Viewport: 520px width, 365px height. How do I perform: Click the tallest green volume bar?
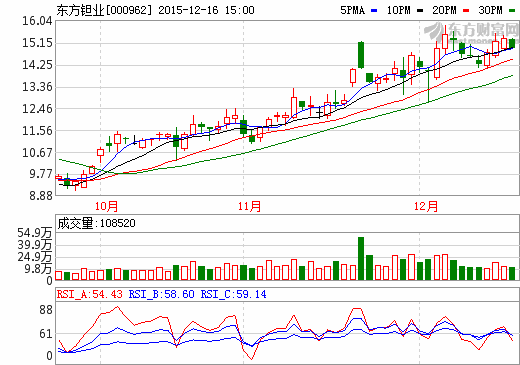tap(361, 258)
